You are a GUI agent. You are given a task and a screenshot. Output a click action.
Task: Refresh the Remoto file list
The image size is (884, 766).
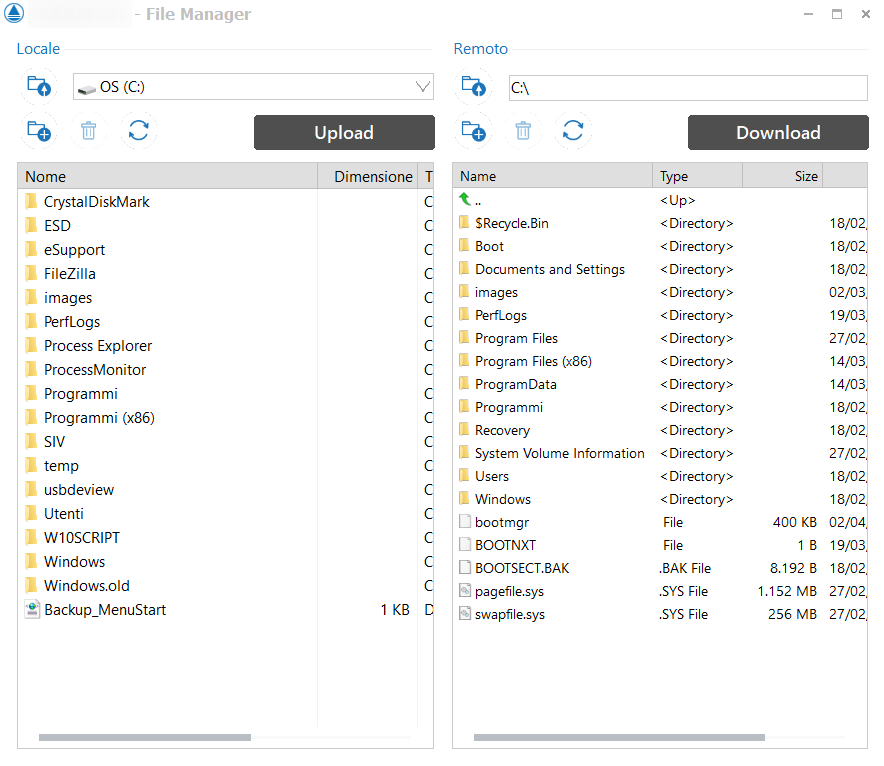573,131
